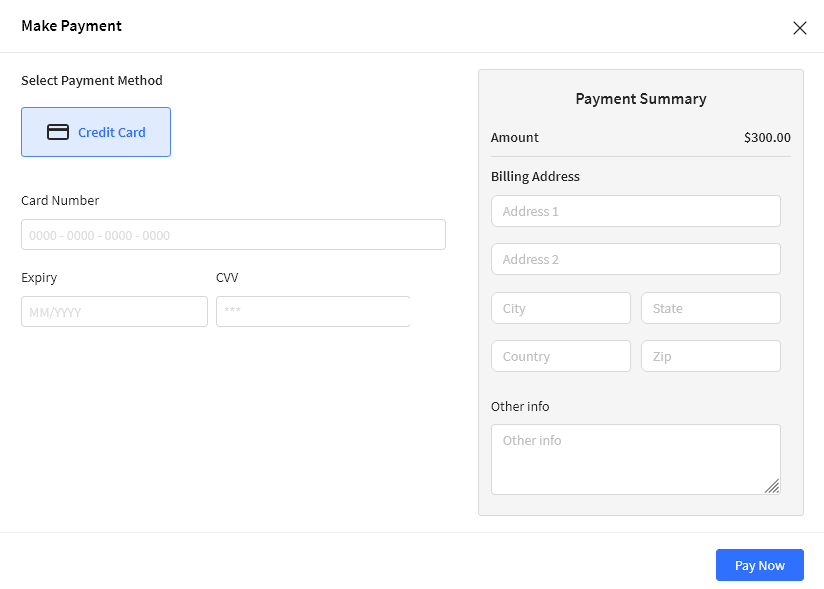This screenshot has width=824, height=589.
Task: Click the Zip code field
Action: click(711, 356)
